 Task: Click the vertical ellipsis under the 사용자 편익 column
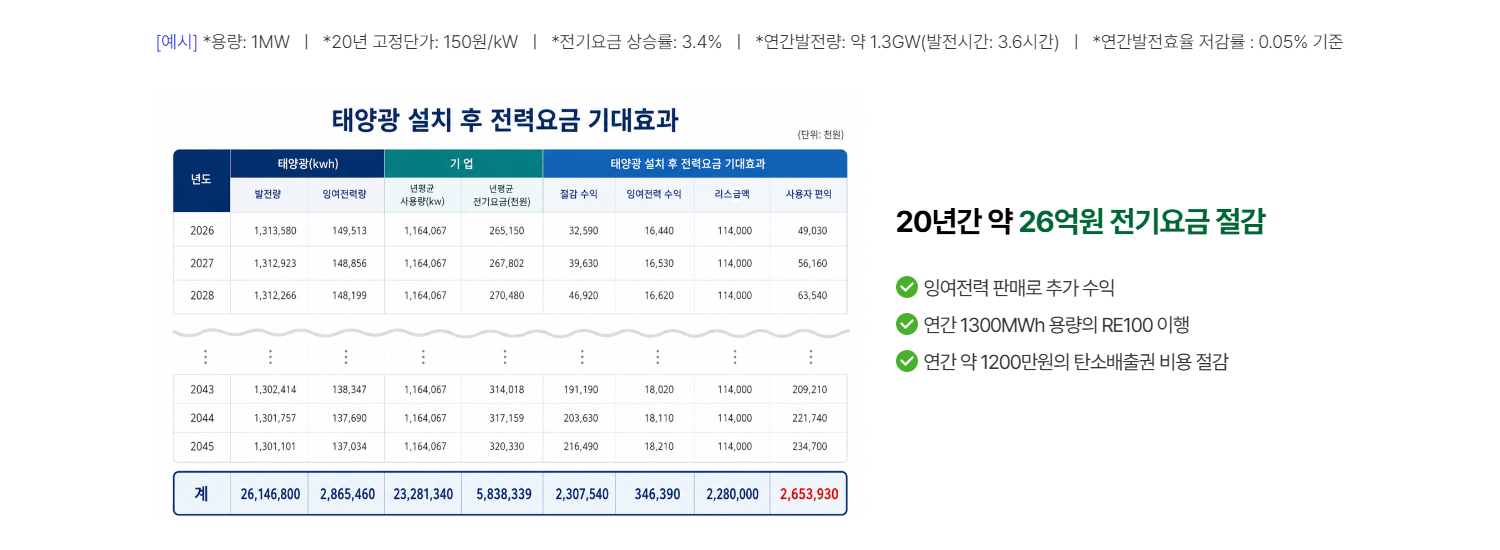(810, 357)
